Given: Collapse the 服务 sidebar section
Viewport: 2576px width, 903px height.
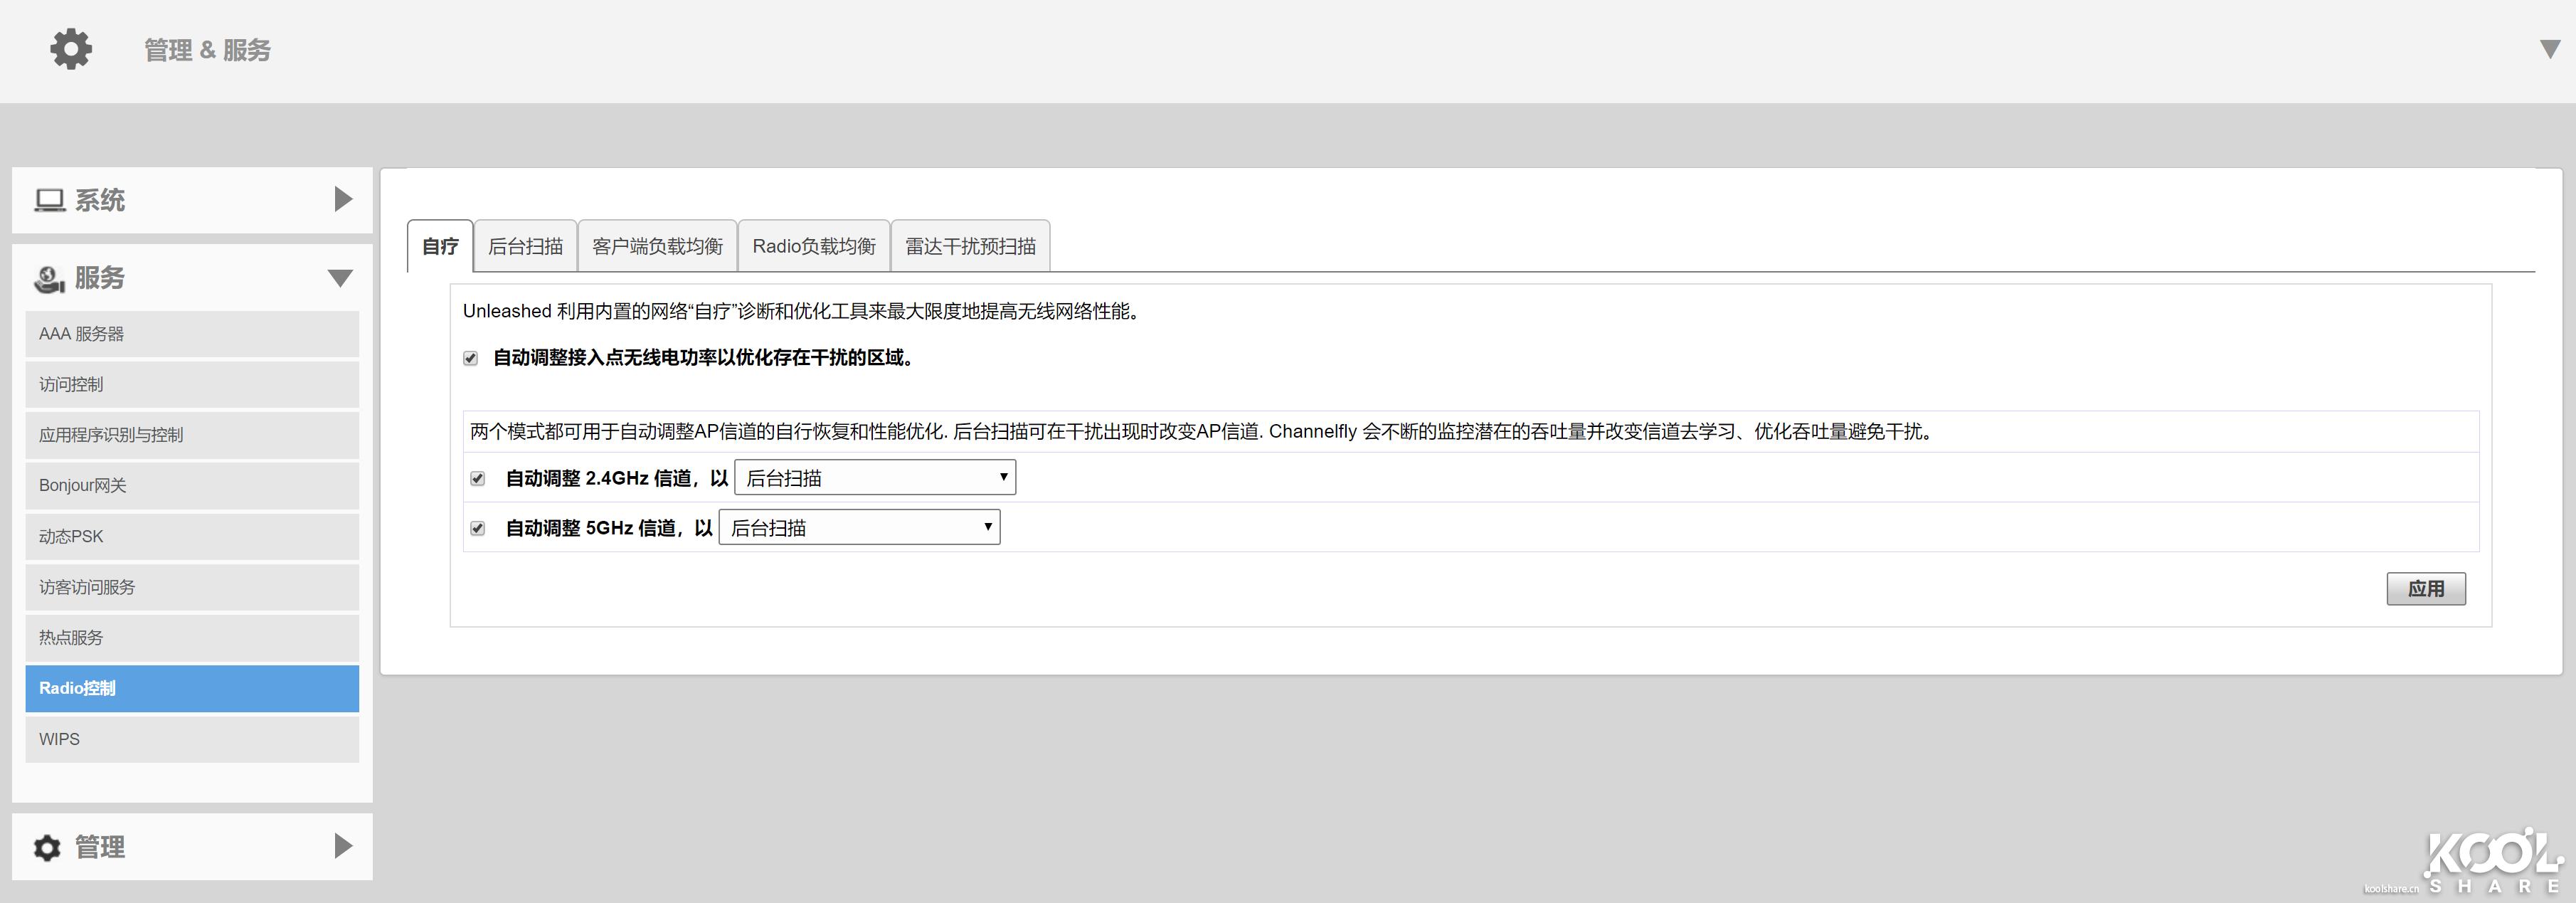Looking at the screenshot, I should coord(341,277).
